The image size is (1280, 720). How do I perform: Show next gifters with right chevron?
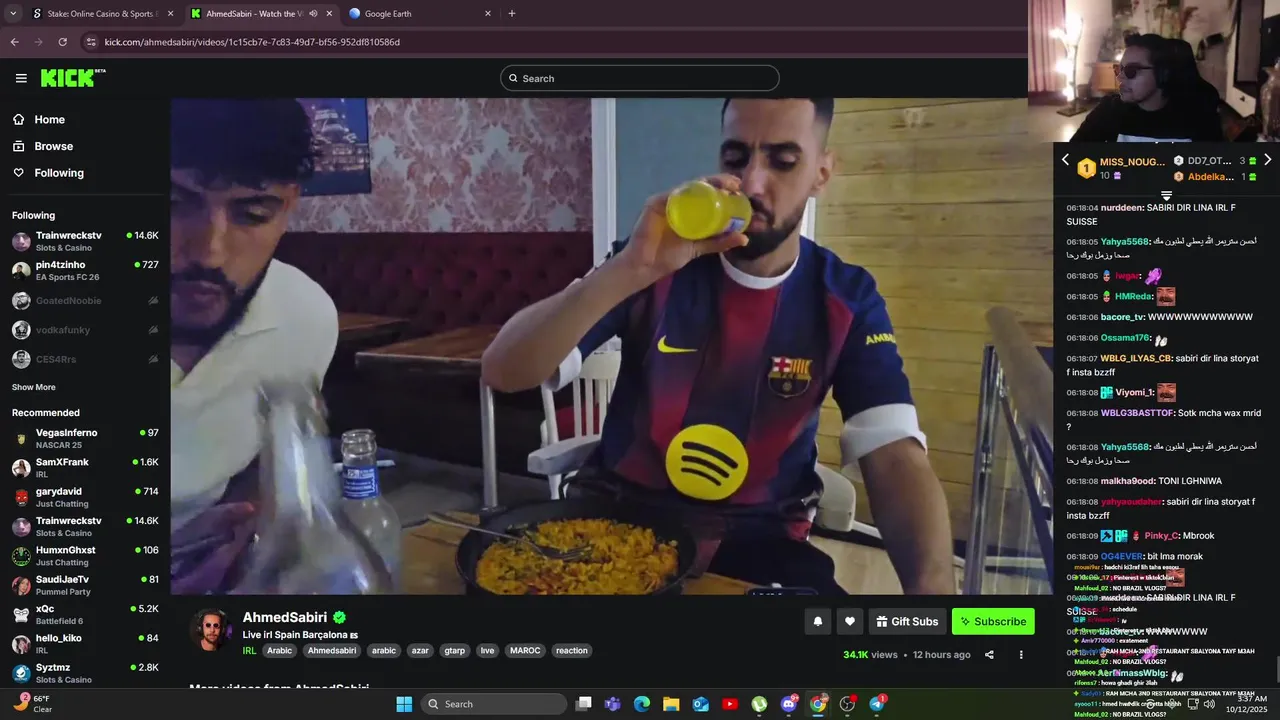[x=1267, y=160]
